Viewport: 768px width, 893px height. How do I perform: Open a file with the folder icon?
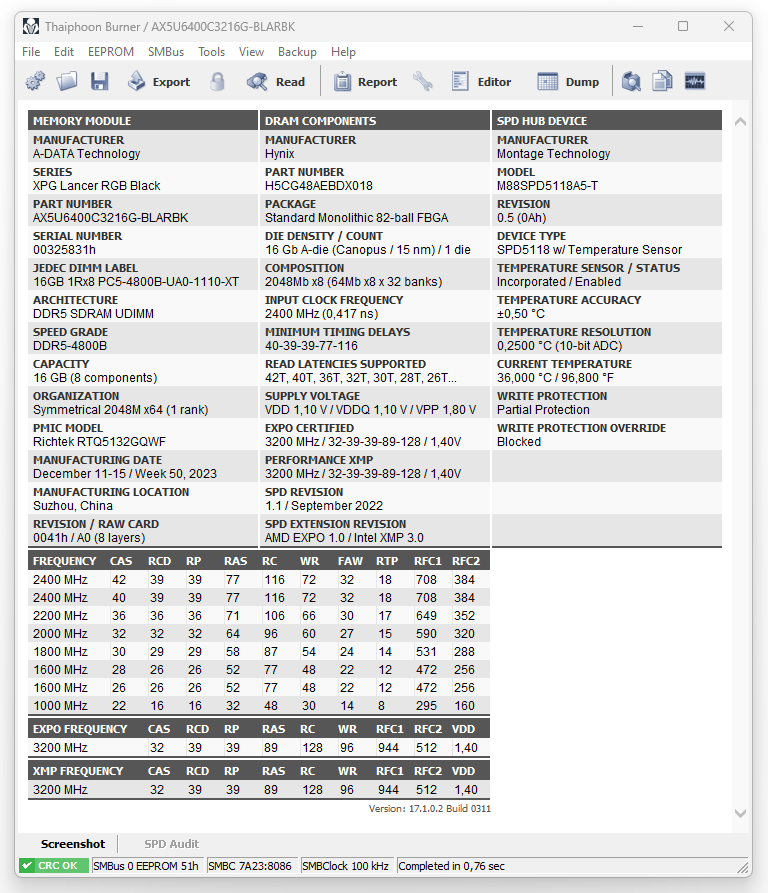67,81
